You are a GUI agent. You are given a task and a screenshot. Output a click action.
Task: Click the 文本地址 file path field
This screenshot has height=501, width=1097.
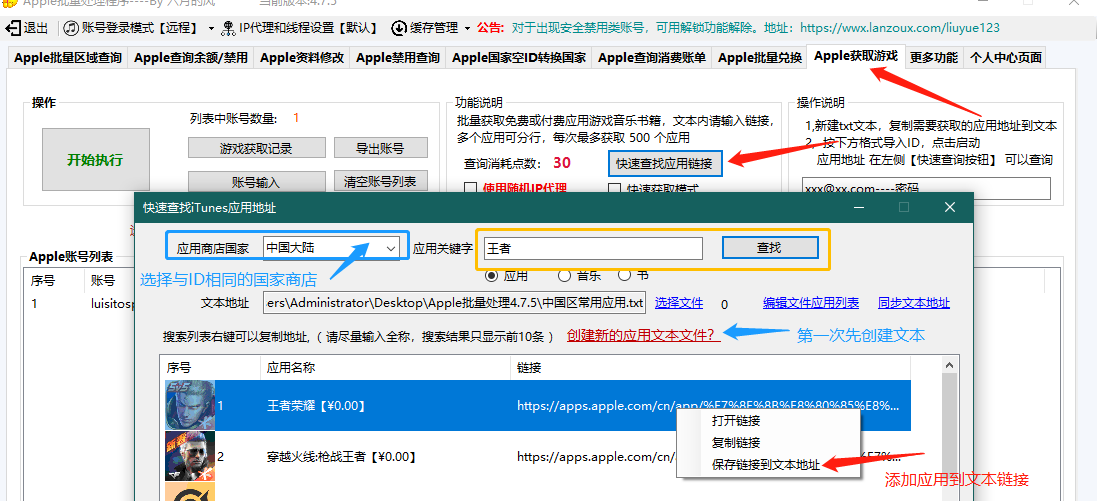pyautogui.click(x=454, y=303)
